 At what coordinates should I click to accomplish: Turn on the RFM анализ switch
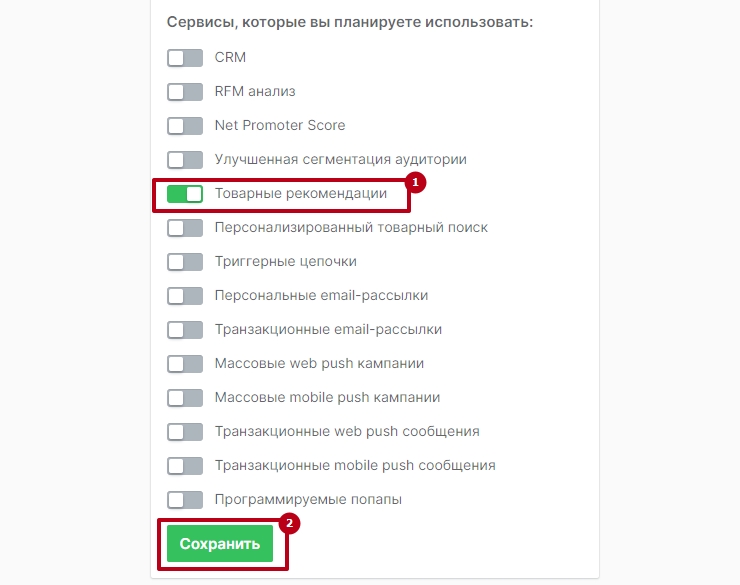coord(185,92)
